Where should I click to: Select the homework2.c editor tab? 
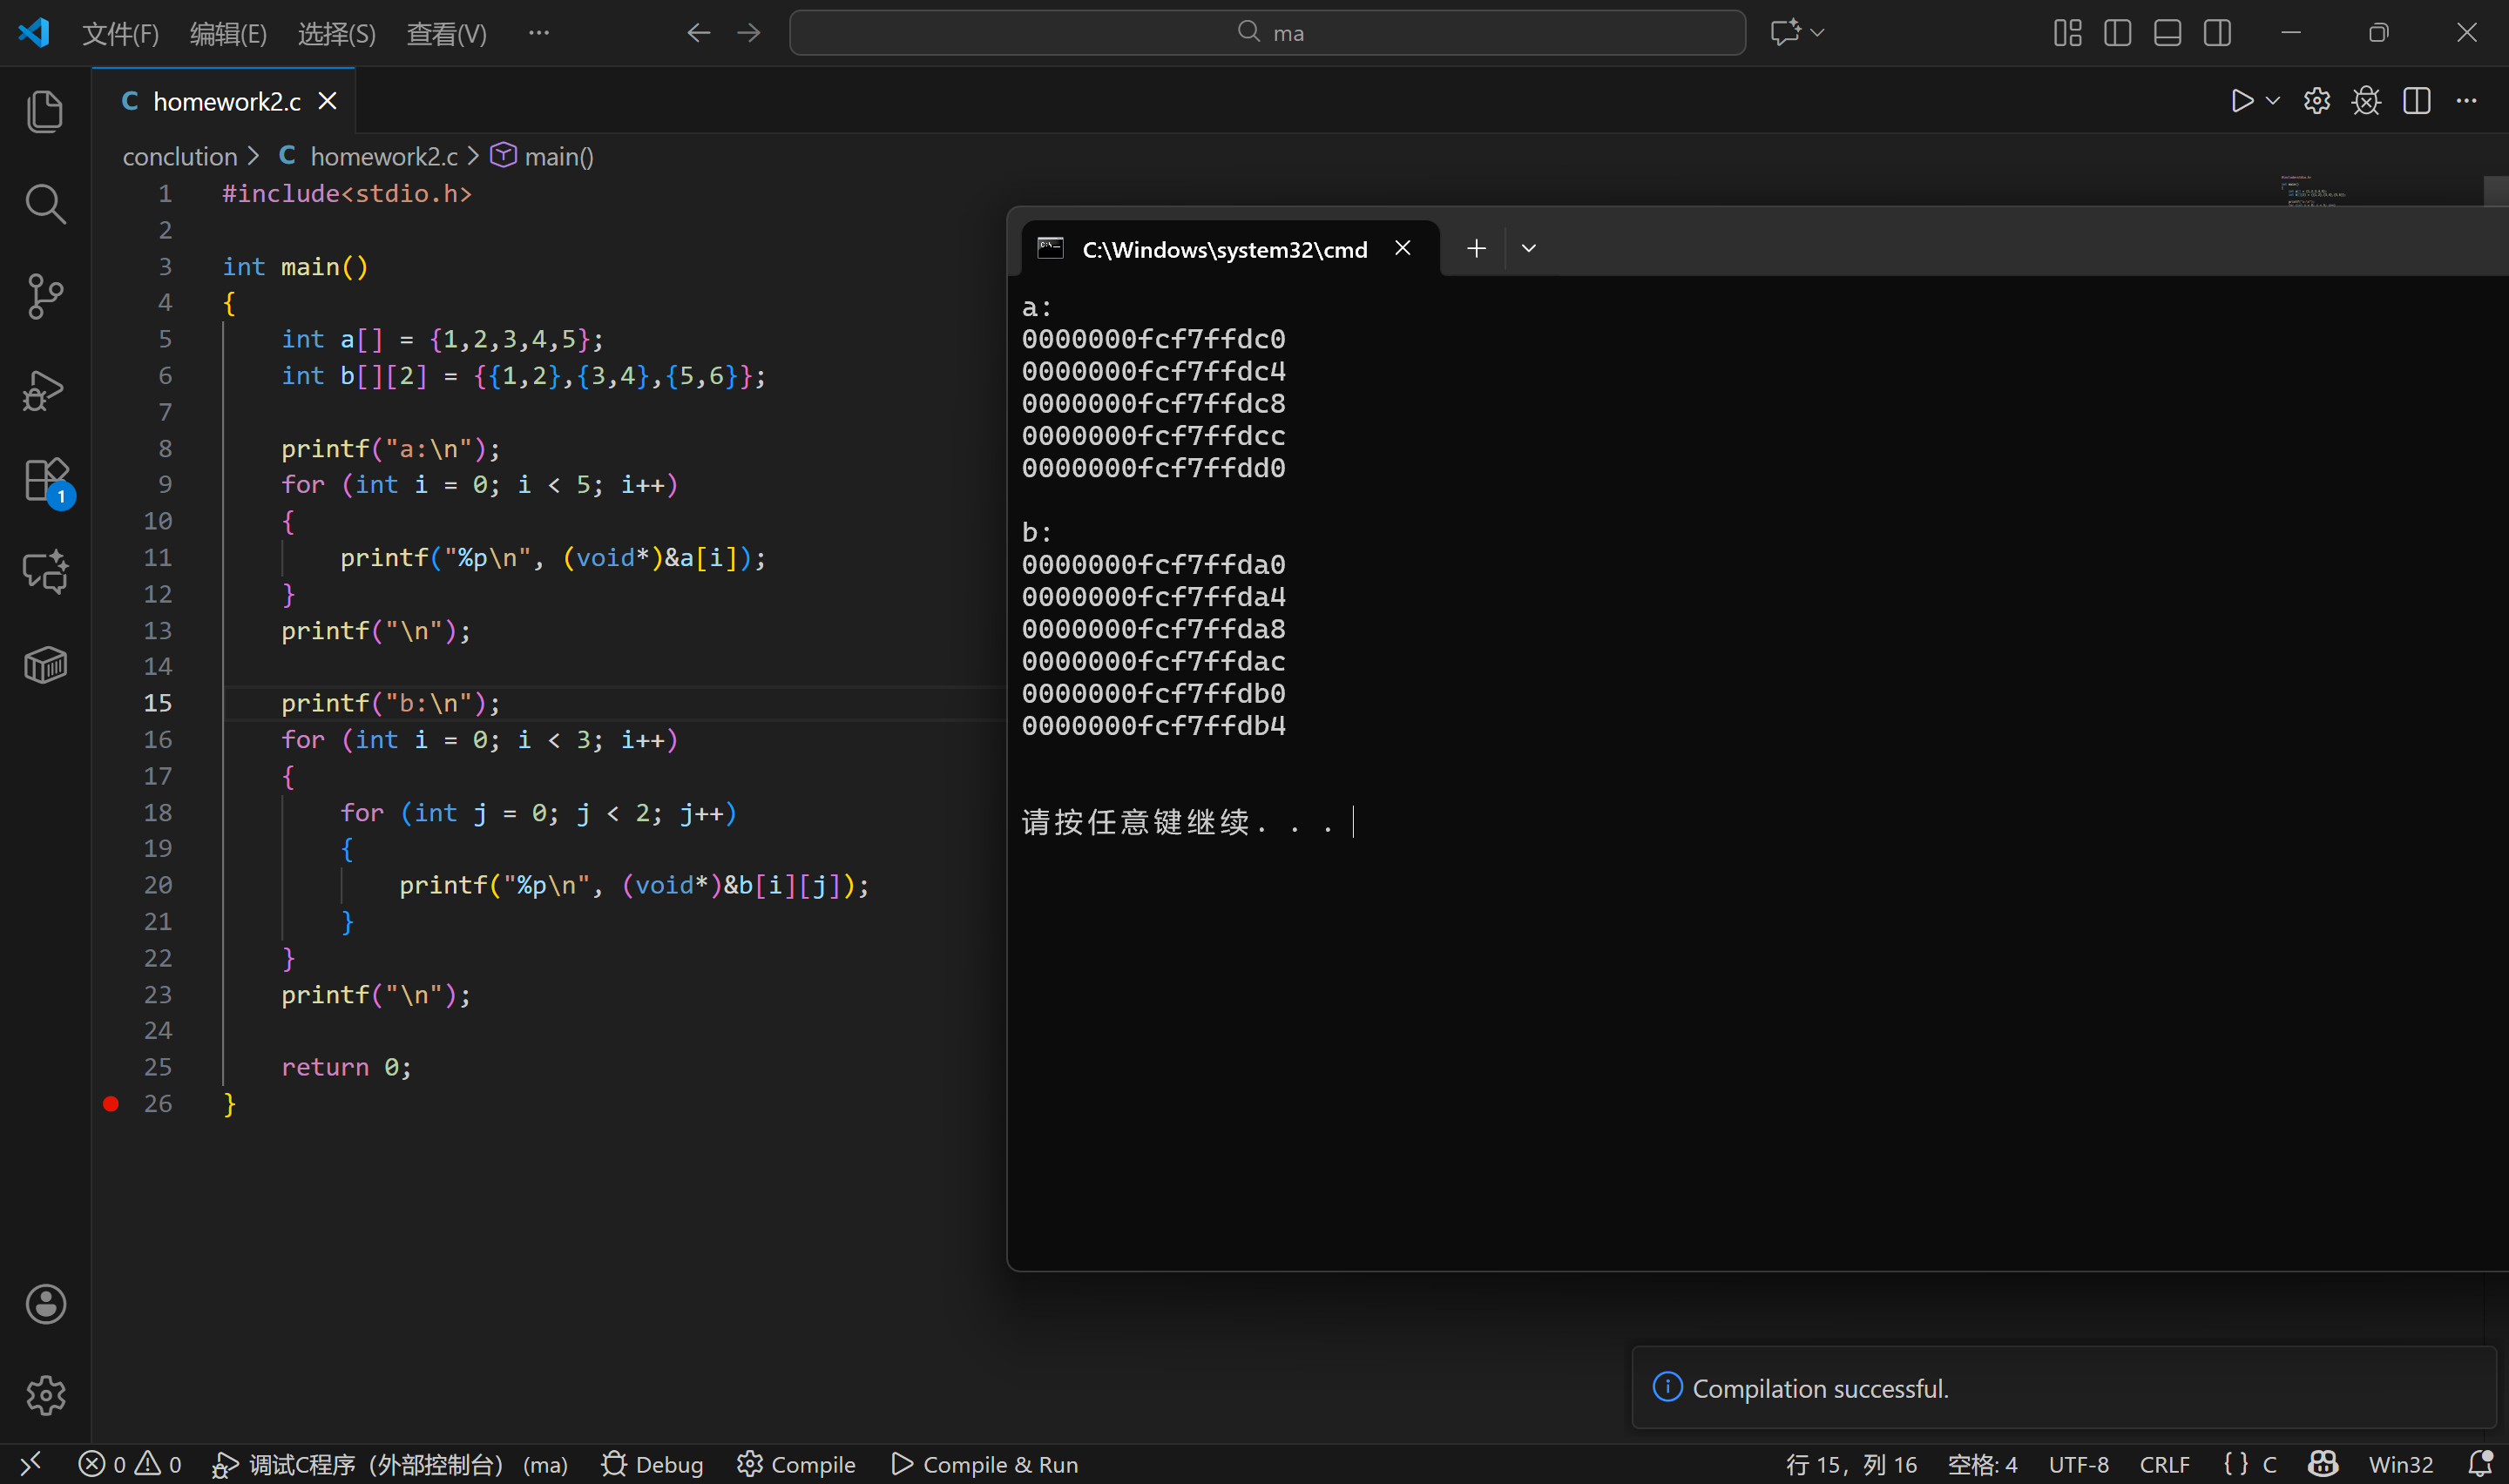click(226, 101)
